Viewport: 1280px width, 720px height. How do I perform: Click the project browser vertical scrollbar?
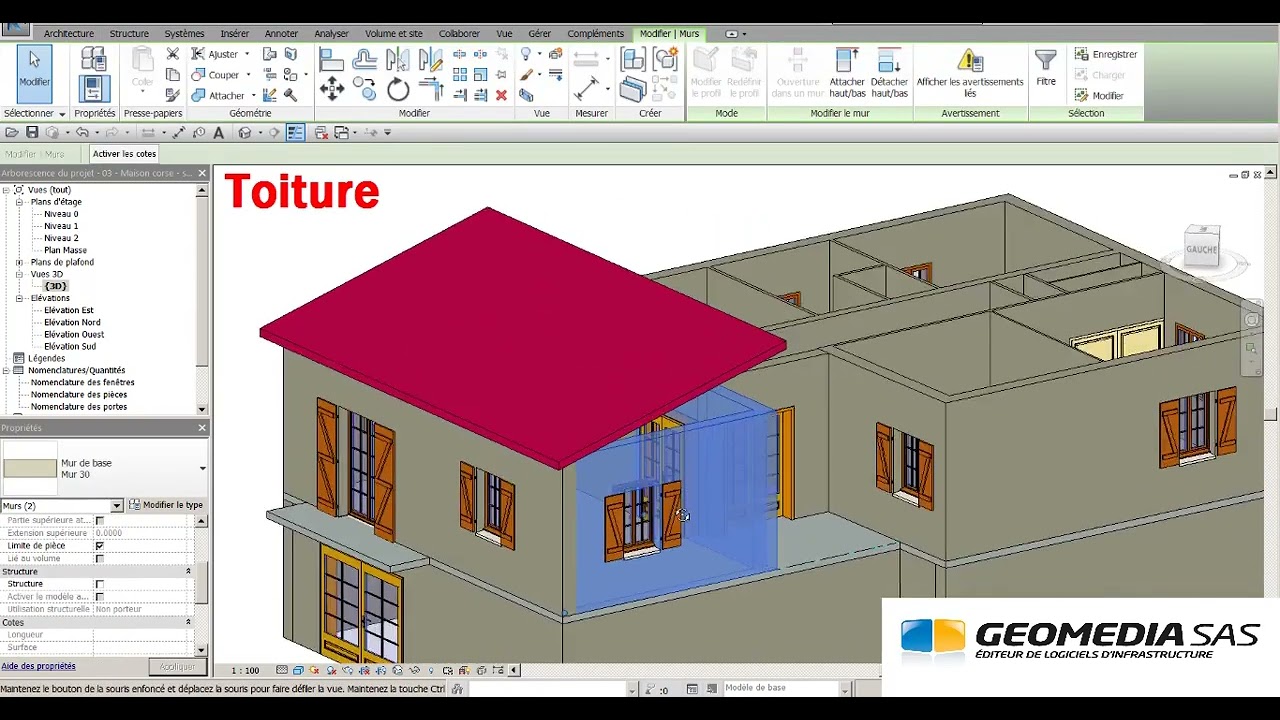202,300
